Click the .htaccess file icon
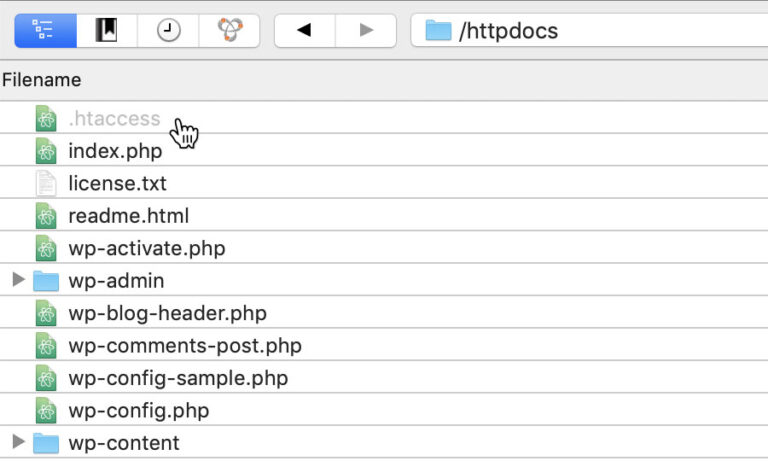Image resolution: width=768 pixels, height=461 pixels. [46, 119]
